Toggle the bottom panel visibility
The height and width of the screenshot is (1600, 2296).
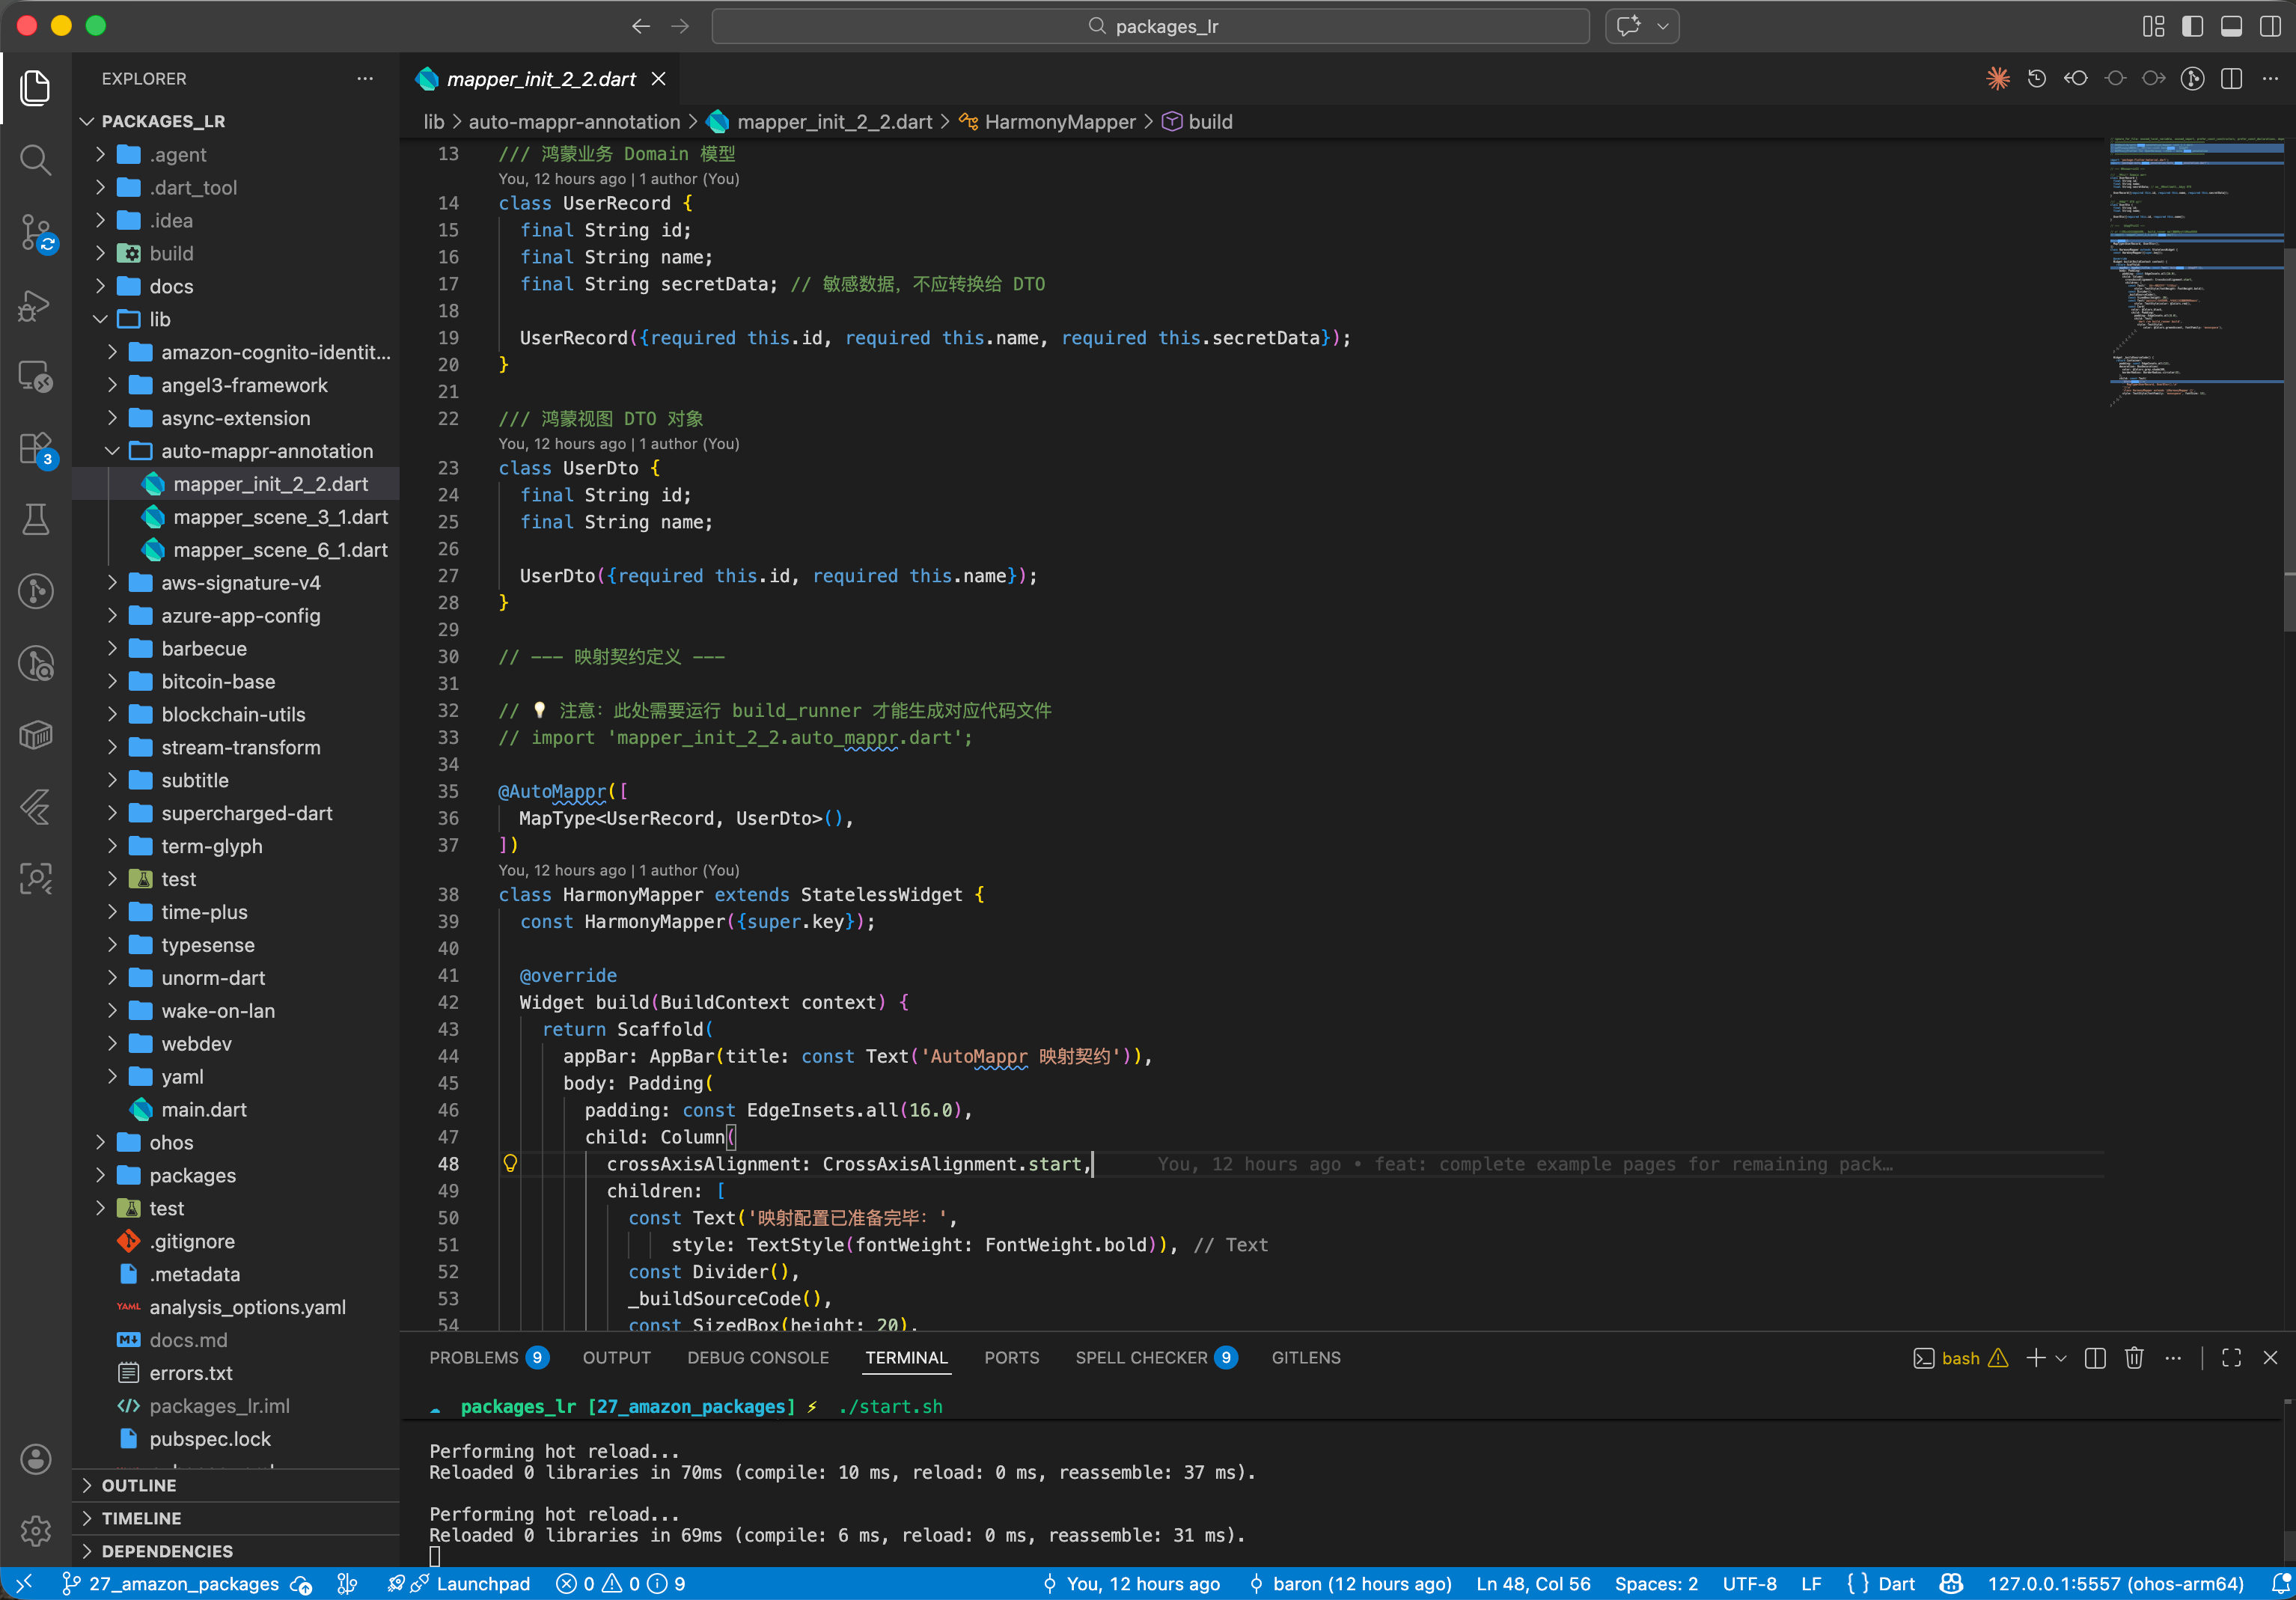click(2231, 26)
